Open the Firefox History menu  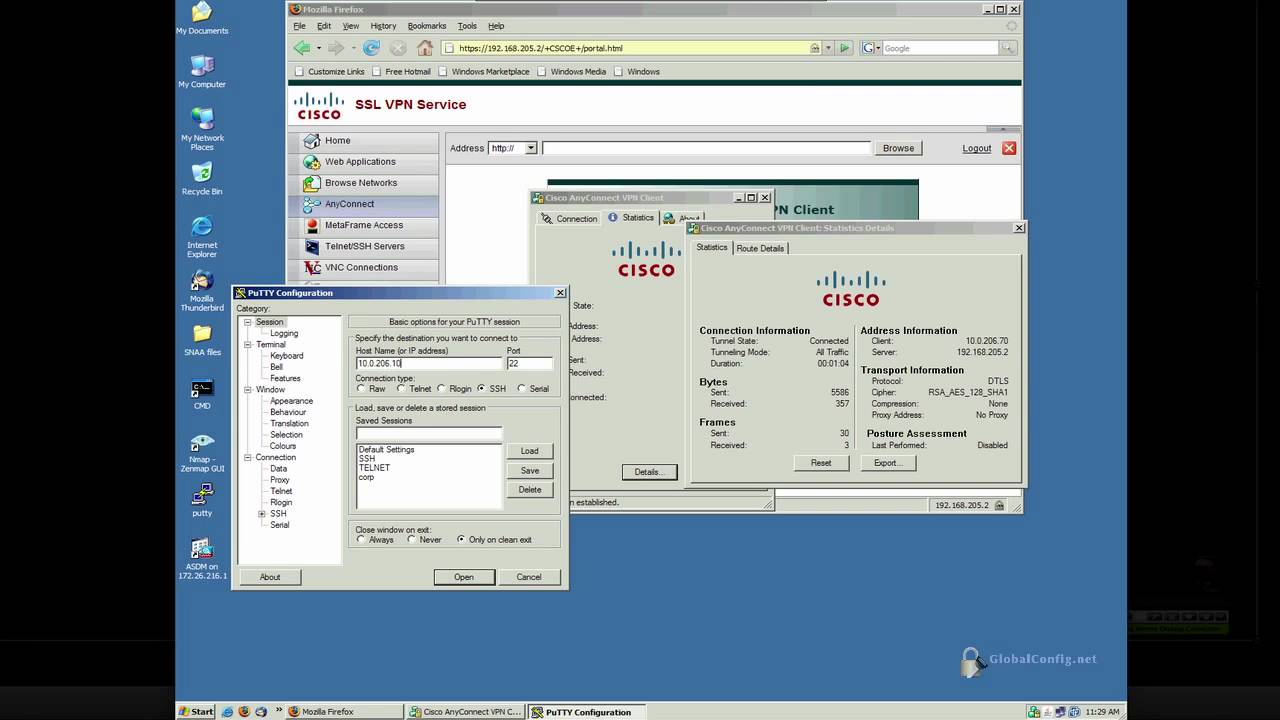383,26
